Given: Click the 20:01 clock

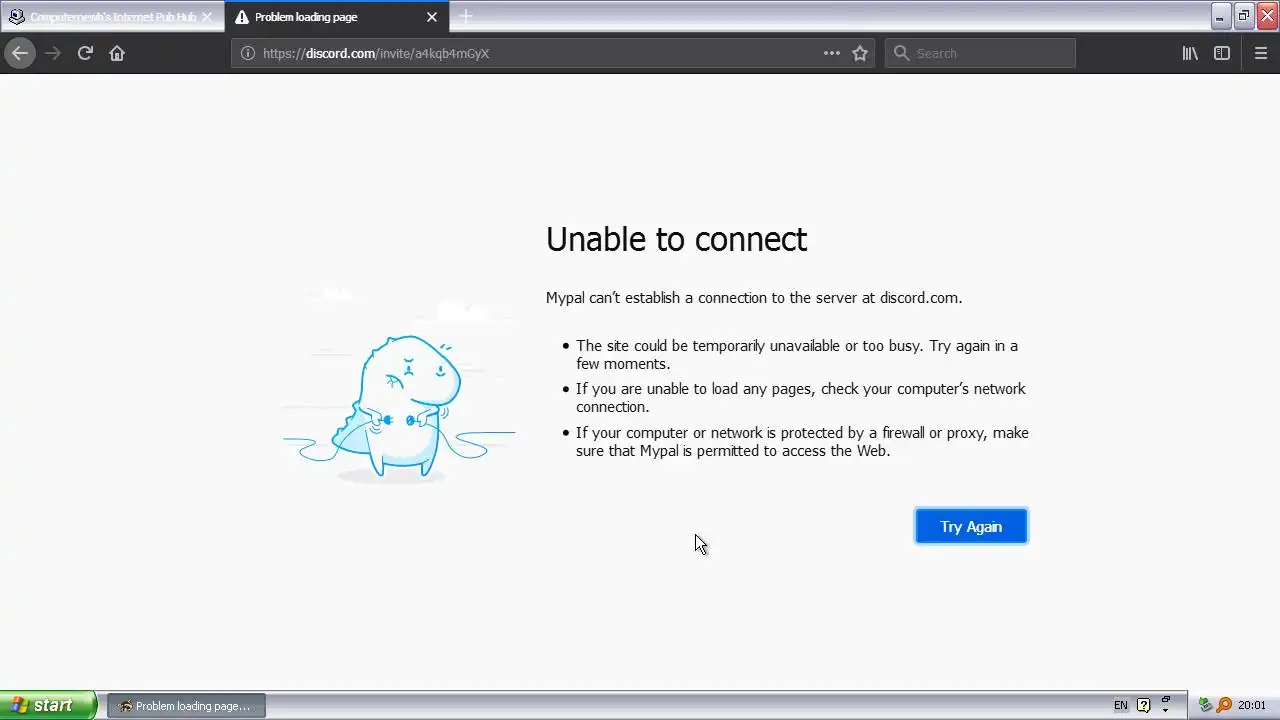Looking at the screenshot, I should [x=1252, y=705].
